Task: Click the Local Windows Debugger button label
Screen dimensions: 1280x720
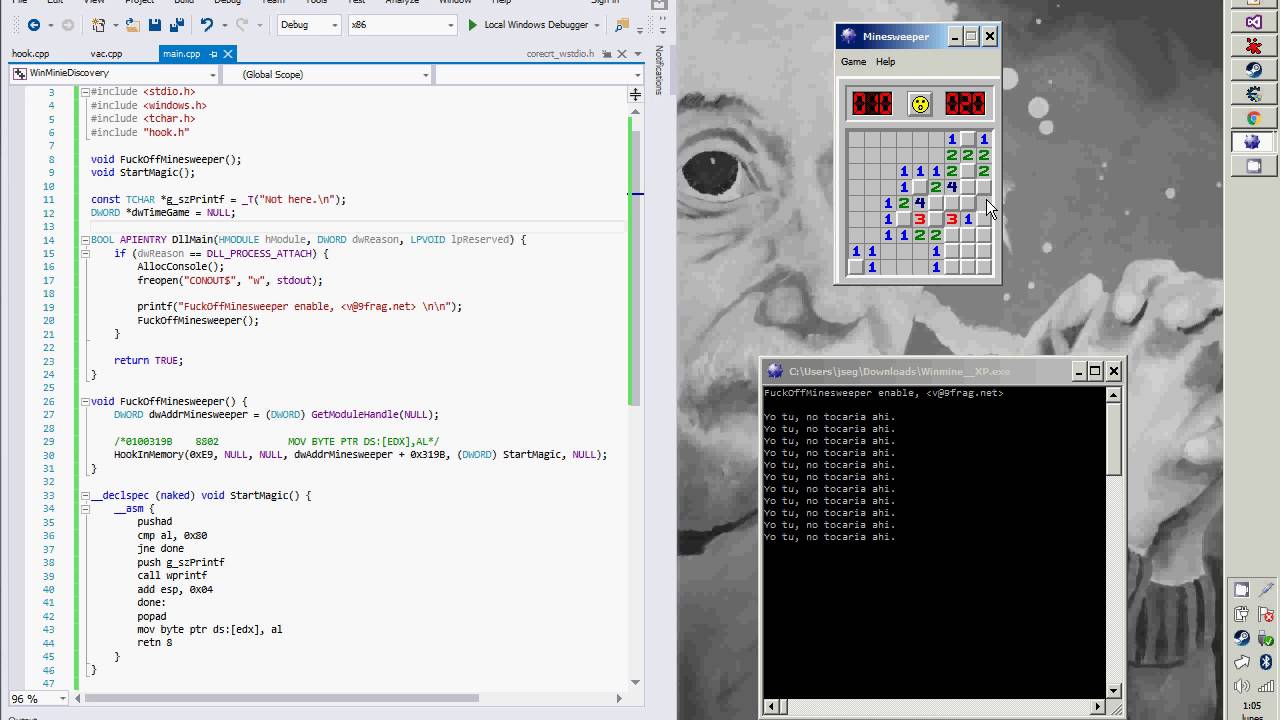Action: point(536,25)
